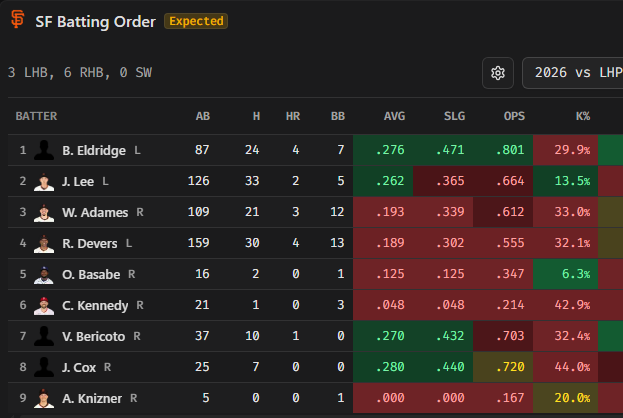Image resolution: width=623 pixels, height=418 pixels.
Task: Sort table by SLG column header
Action: click(x=454, y=116)
